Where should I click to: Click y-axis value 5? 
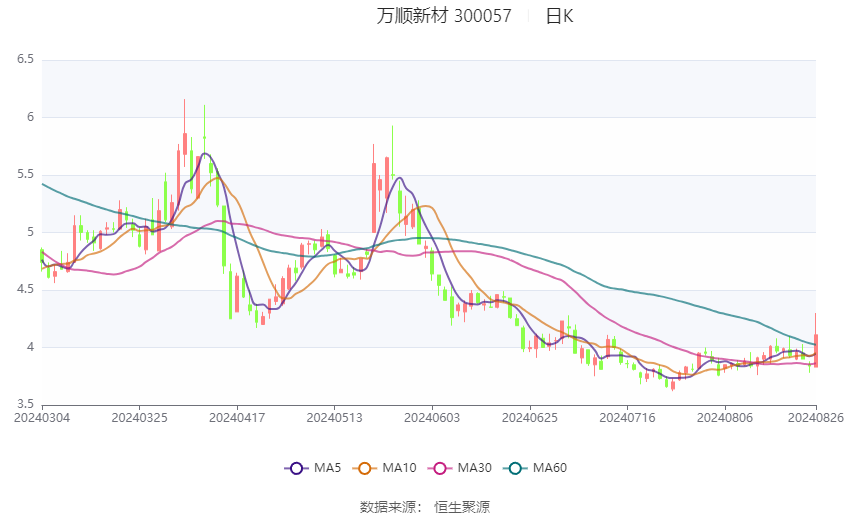coord(30,232)
